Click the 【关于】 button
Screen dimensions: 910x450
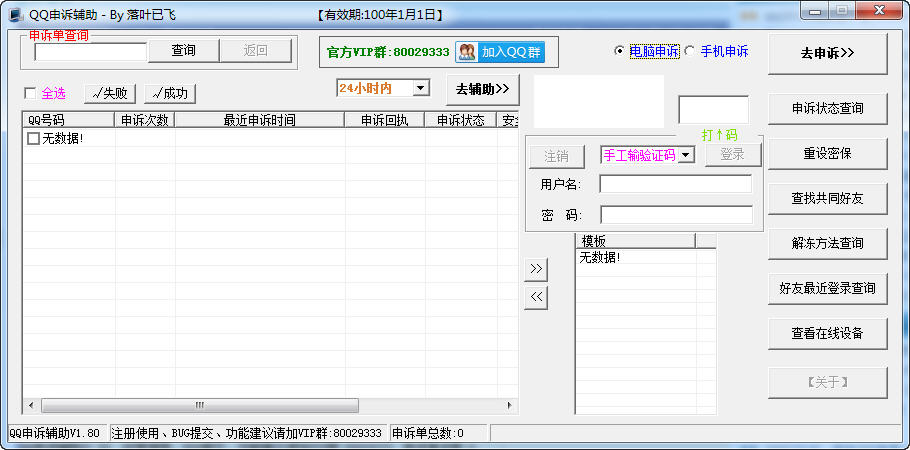tap(828, 383)
